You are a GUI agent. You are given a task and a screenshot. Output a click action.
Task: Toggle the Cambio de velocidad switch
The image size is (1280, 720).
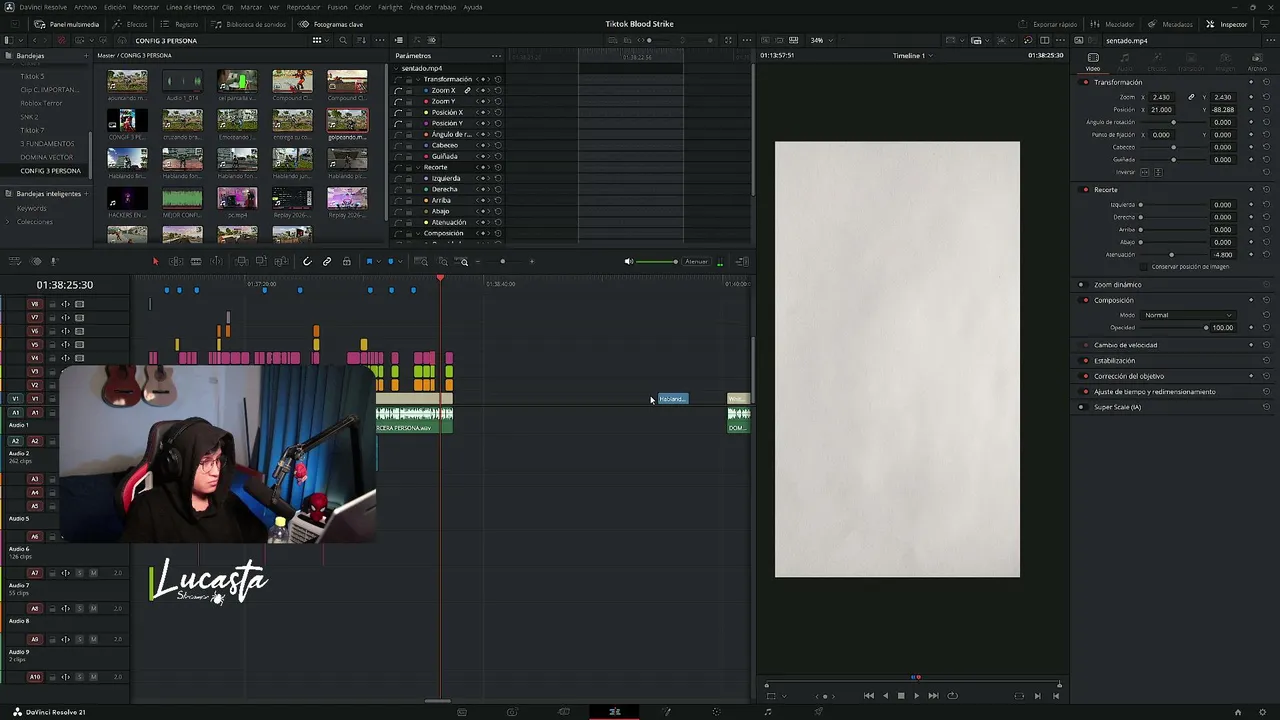click(x=1085, y=345)
